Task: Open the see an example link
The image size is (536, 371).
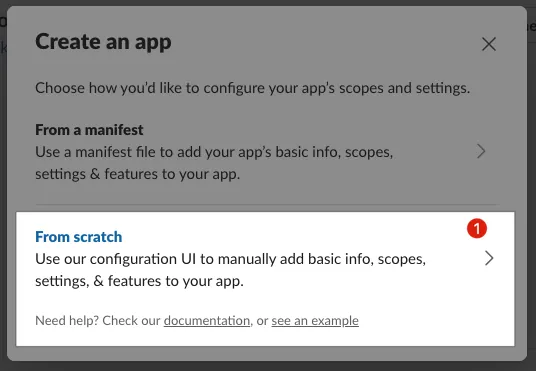Action: click(315, 321)
